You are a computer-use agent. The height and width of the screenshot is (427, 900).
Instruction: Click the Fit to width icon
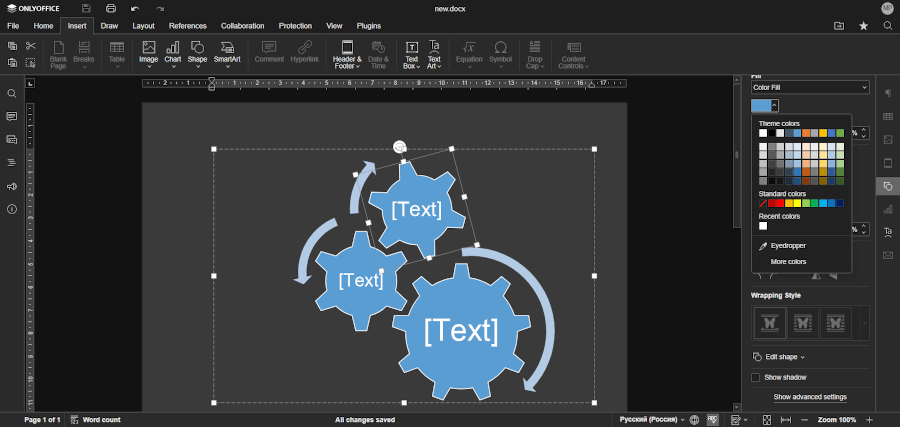coord(785,420)
